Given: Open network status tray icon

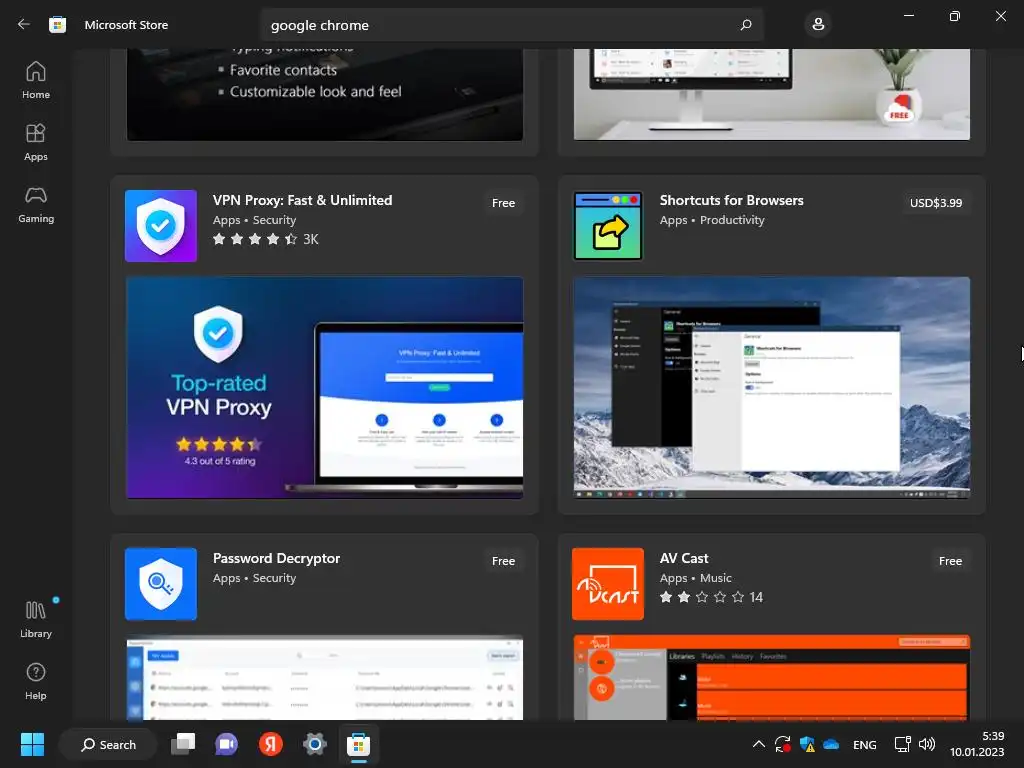Looking at the screenshot, I should tap(903, 744).
